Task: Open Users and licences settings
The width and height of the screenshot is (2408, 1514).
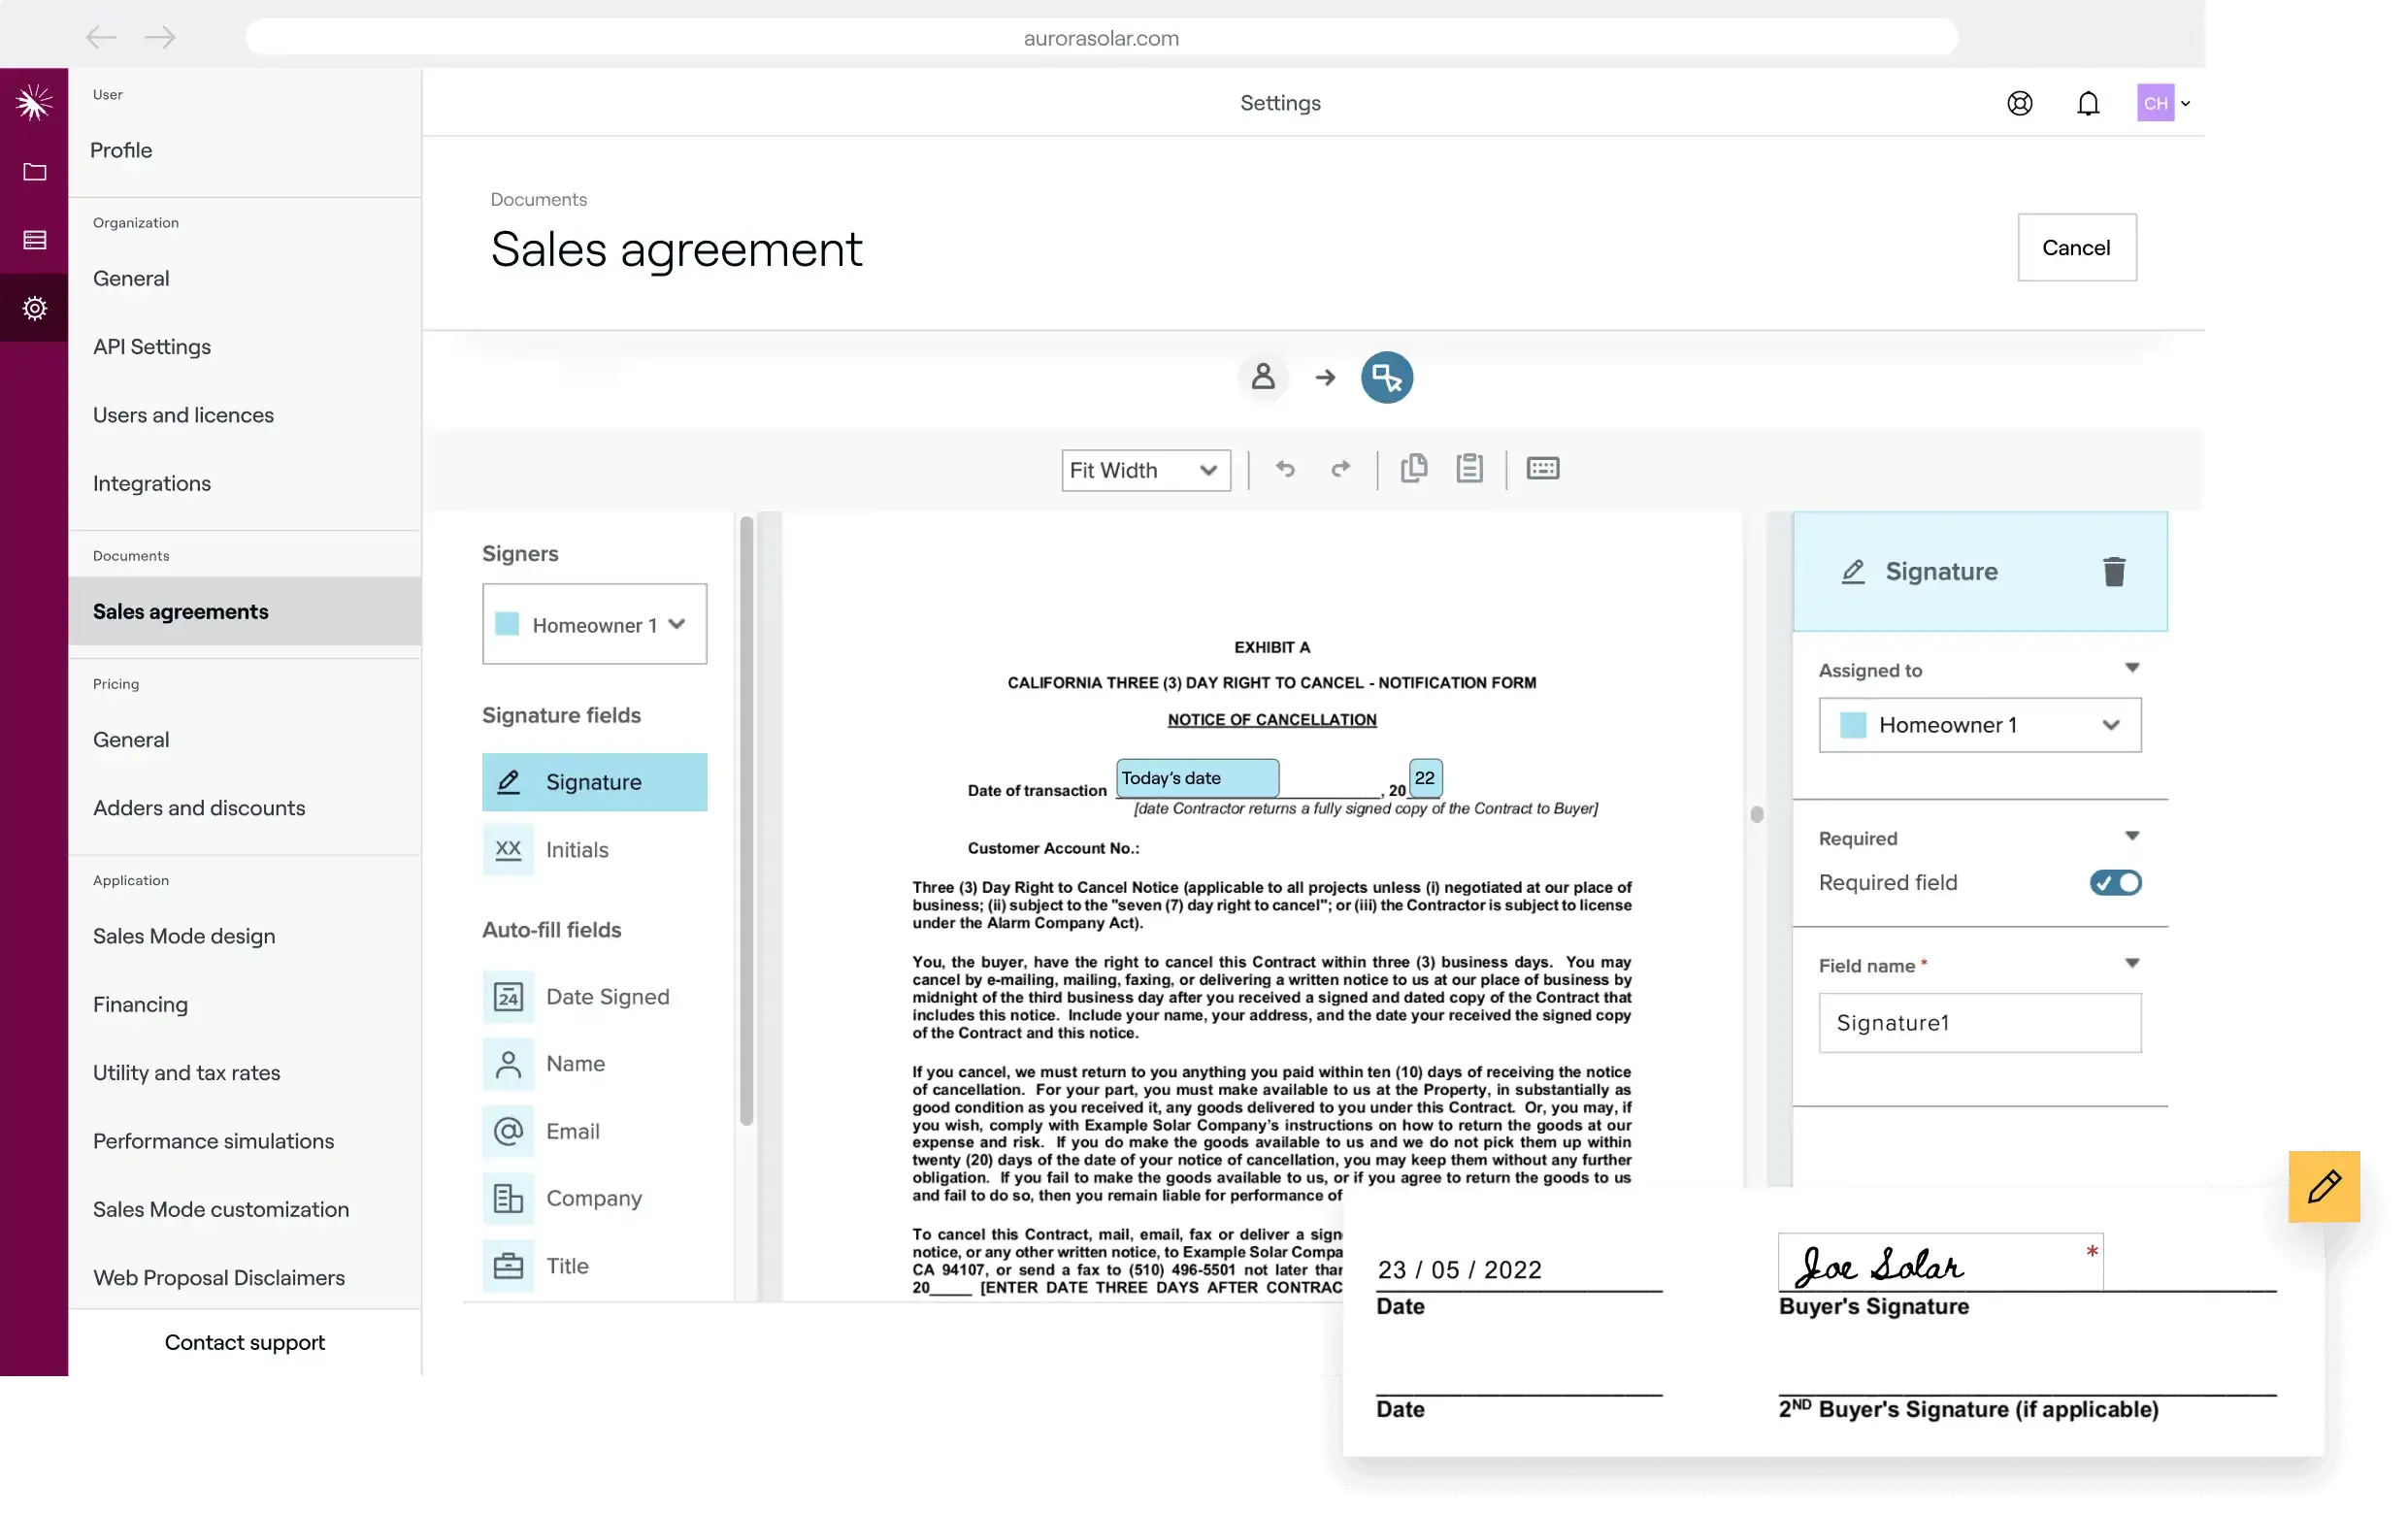Action: (x=183, y=415)
